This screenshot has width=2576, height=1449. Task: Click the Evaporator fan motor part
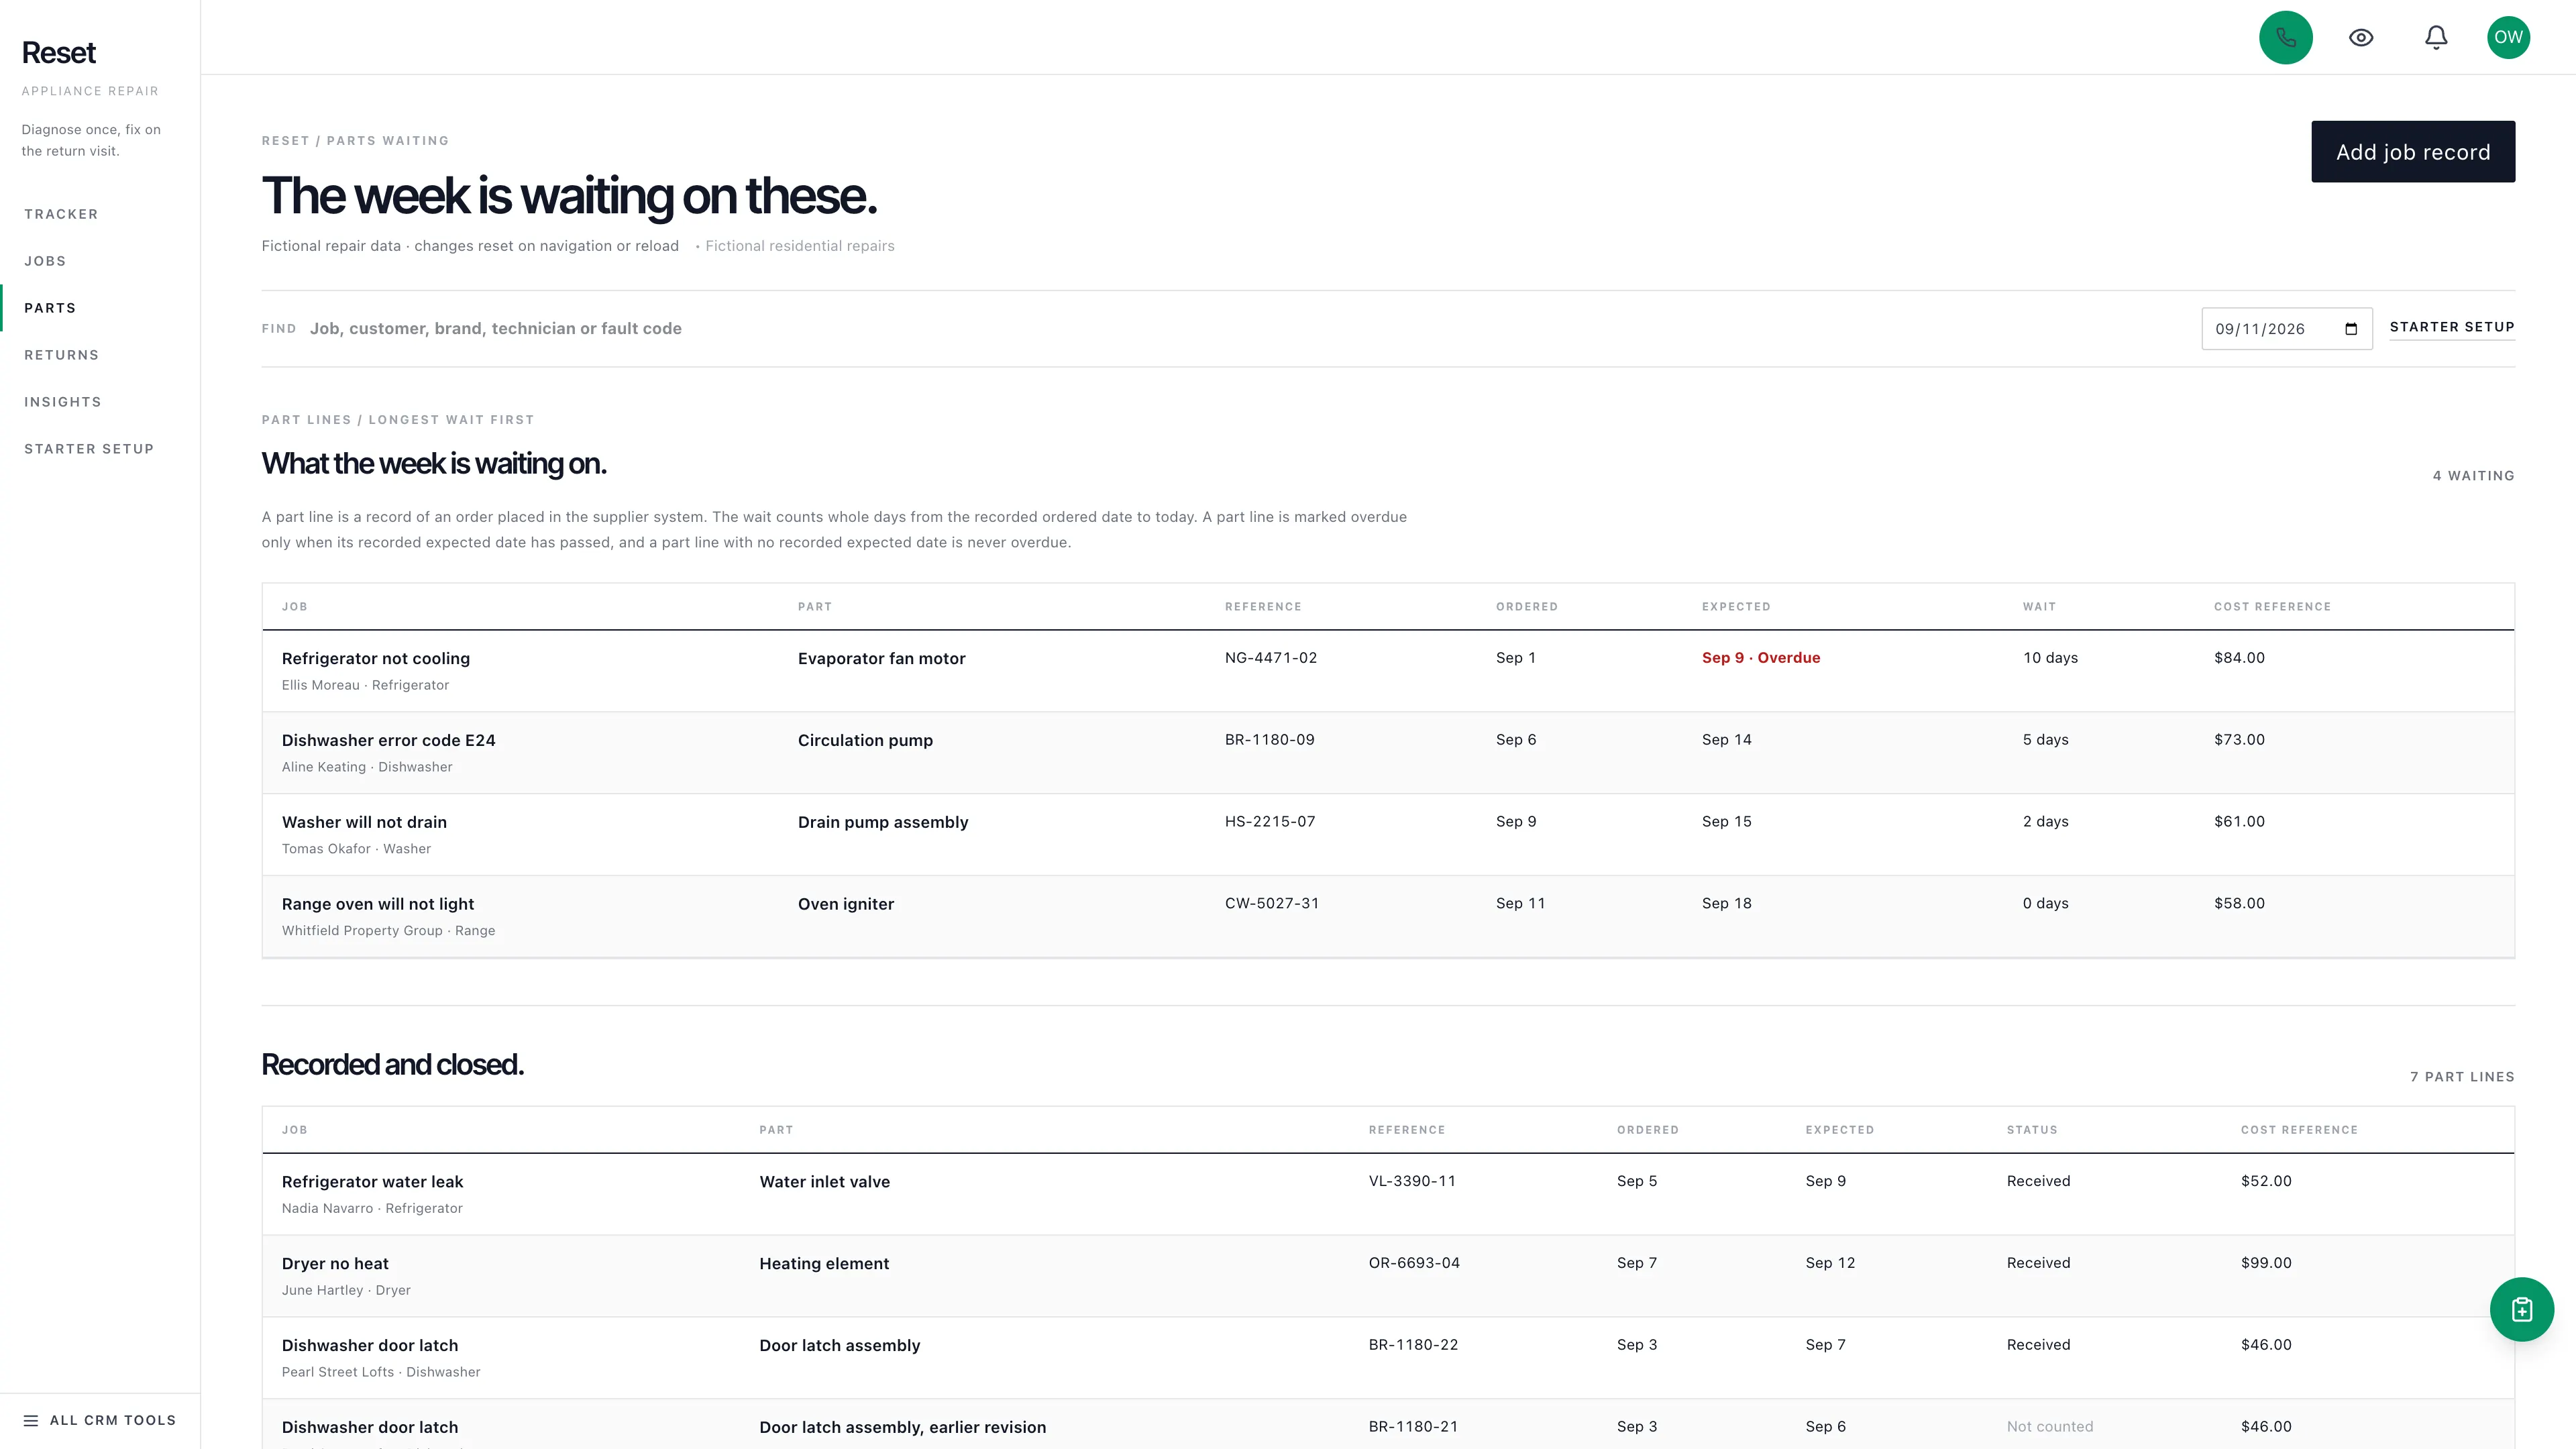(881, 658)
